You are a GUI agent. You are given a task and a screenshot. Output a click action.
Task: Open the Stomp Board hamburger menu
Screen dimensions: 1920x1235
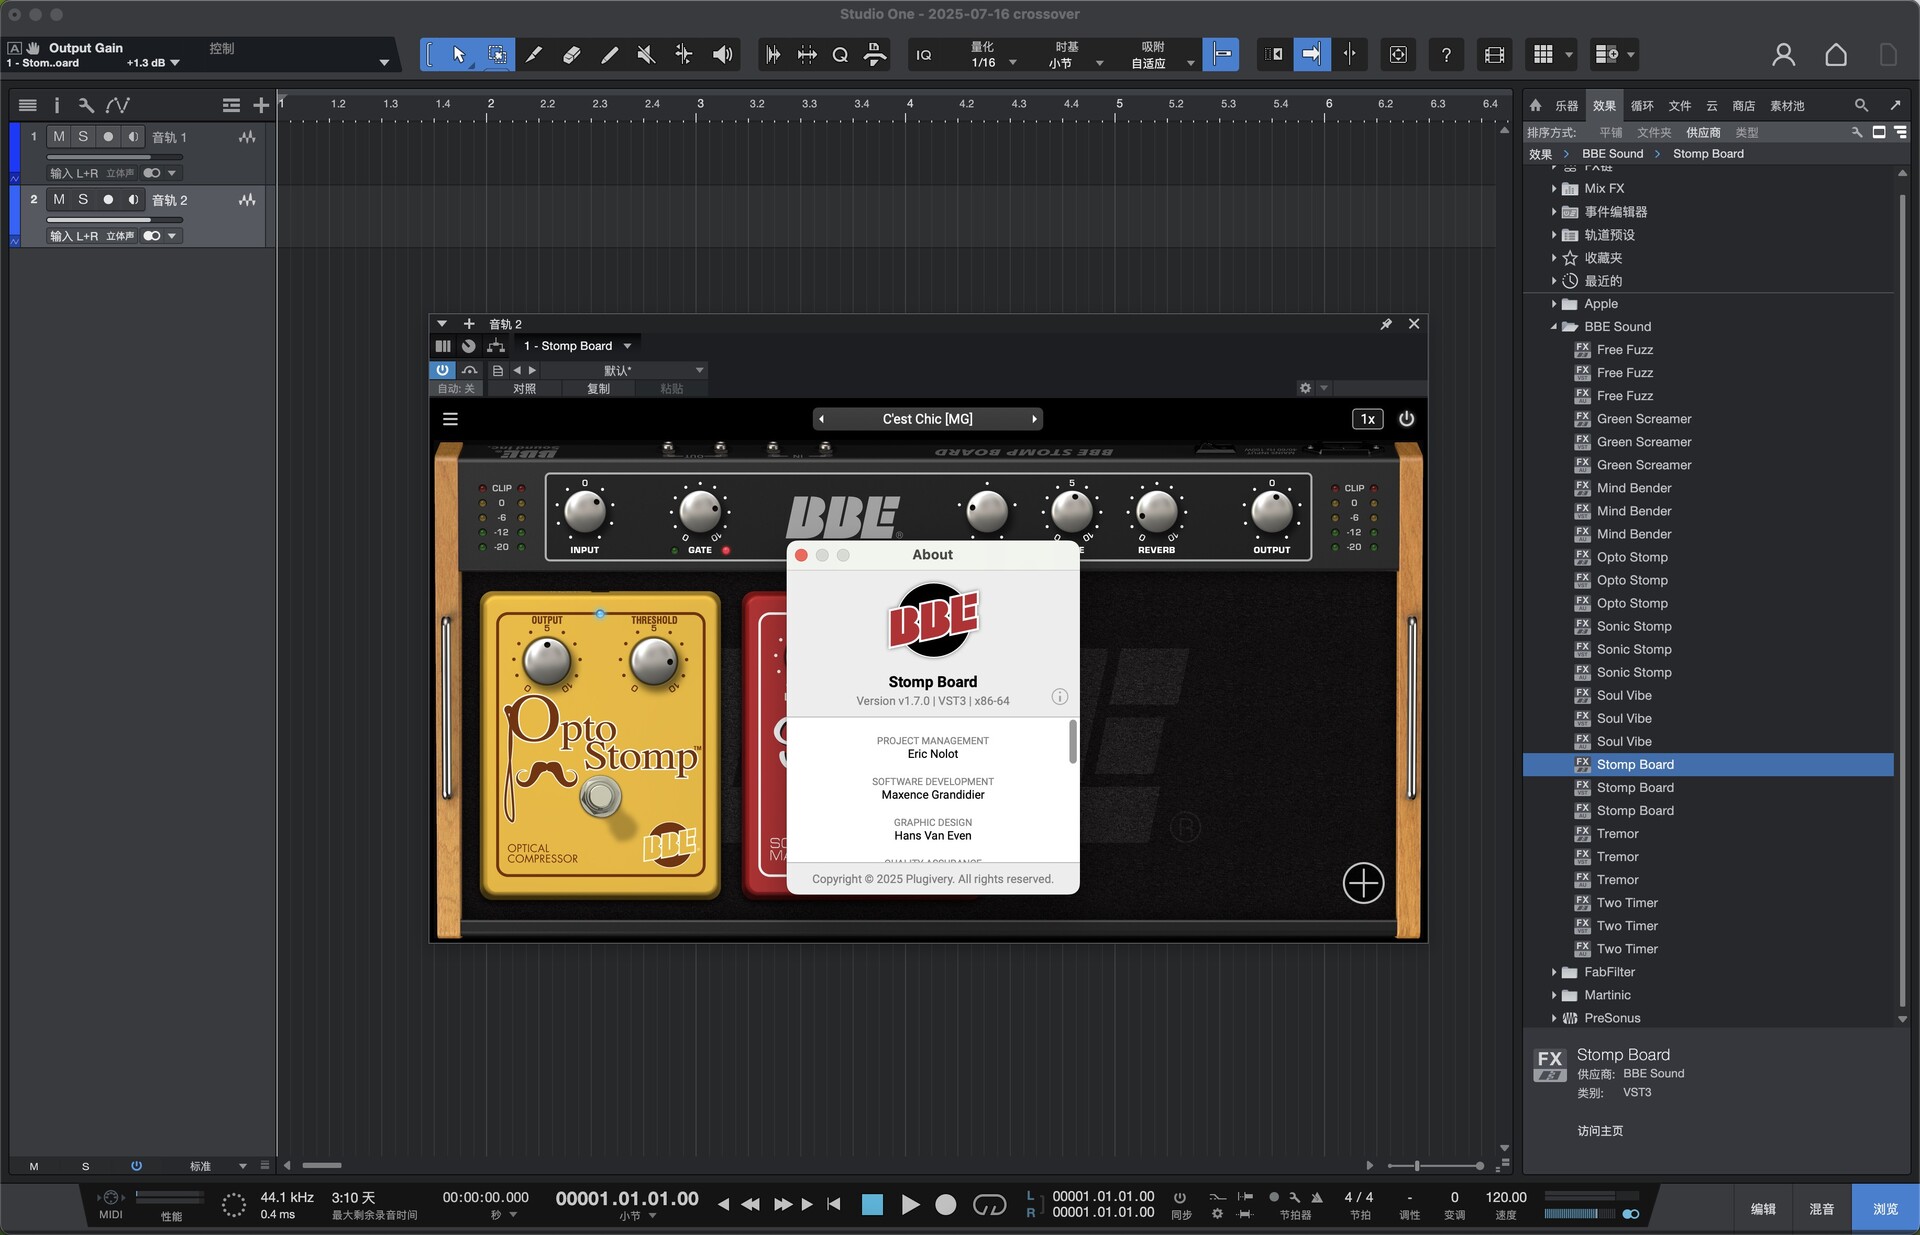[450, 419]
